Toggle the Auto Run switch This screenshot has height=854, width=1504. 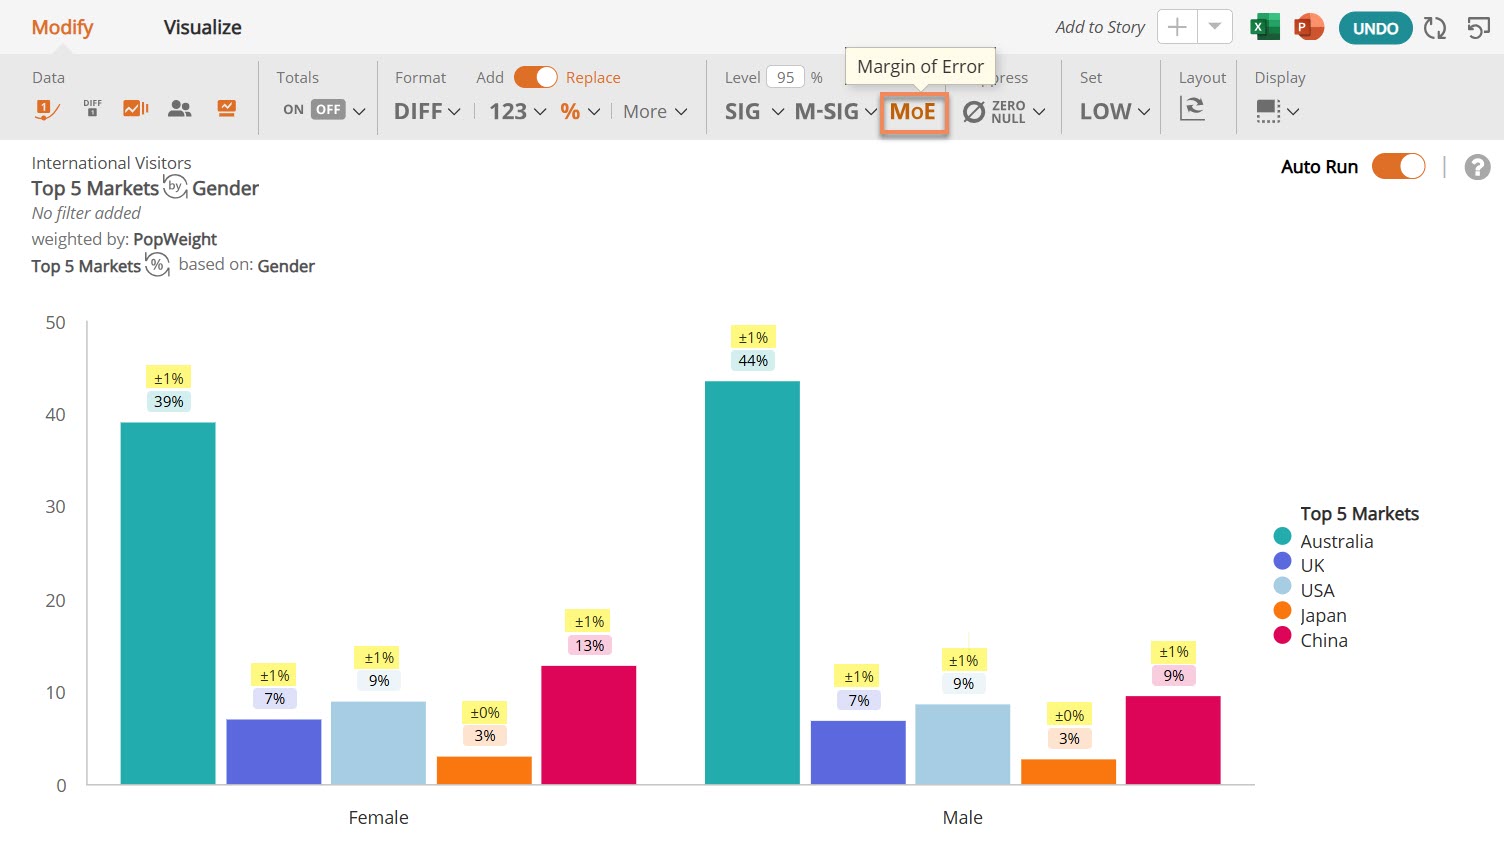(1398, 167)
